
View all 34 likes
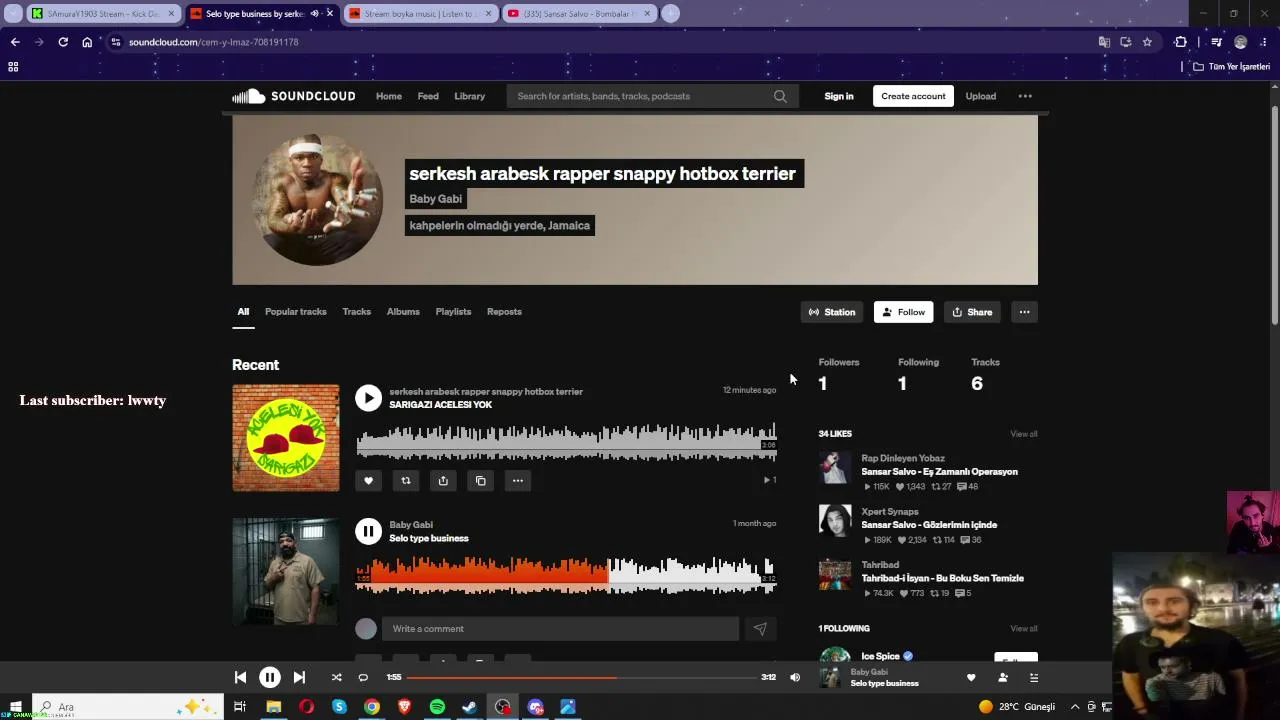coord(1024,434)
